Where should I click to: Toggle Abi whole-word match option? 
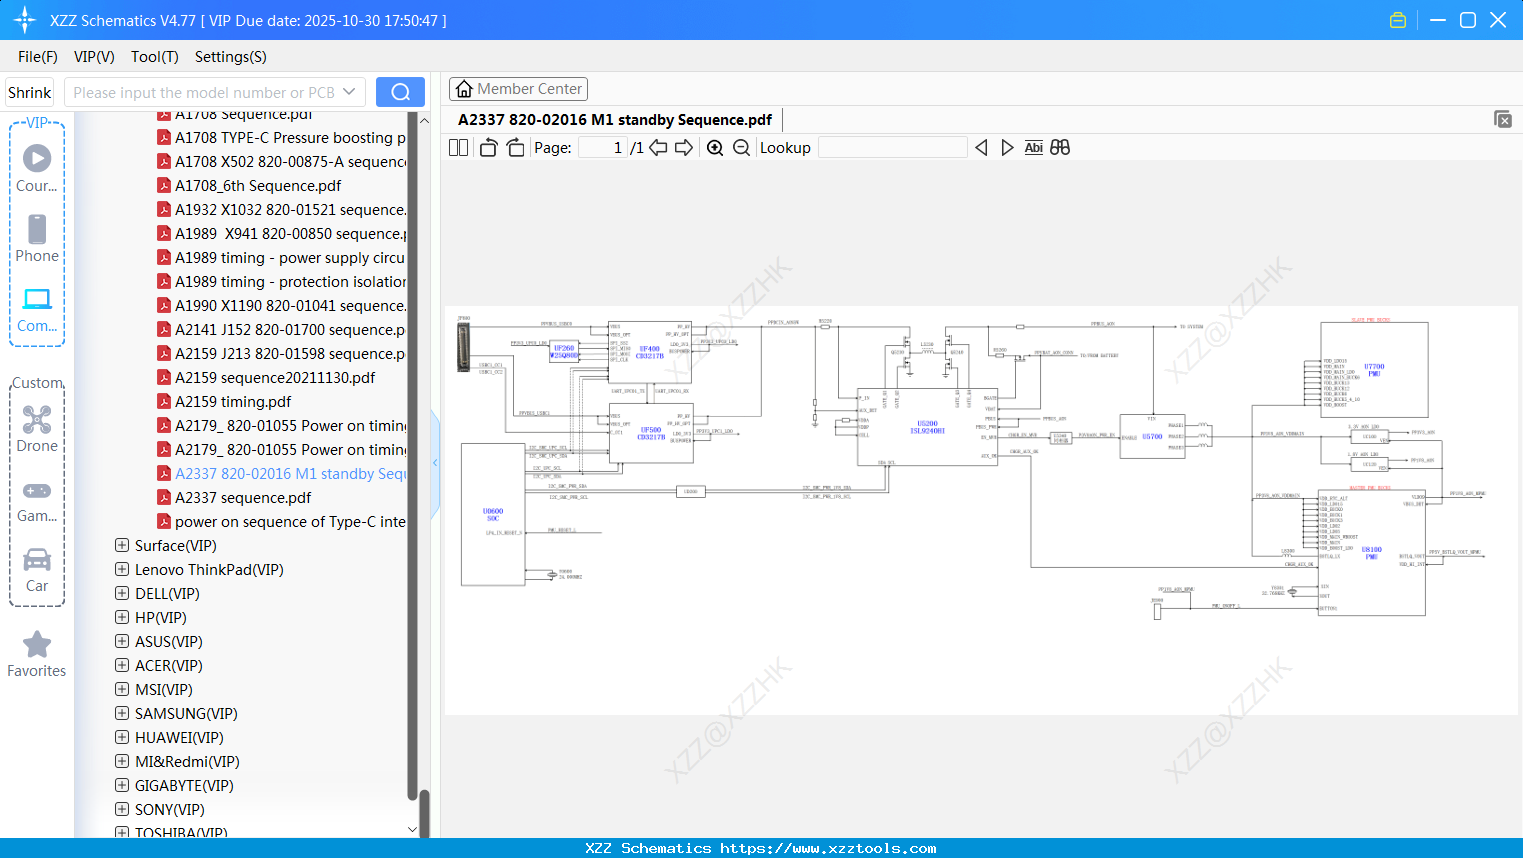tap(1033, 148)
